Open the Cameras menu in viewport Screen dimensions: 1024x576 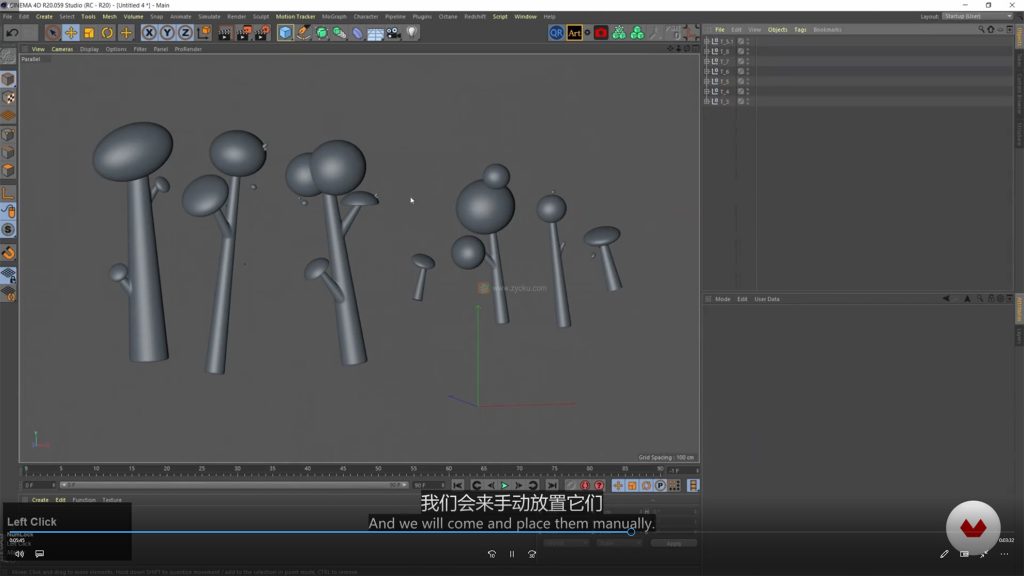tap(62, 49)
